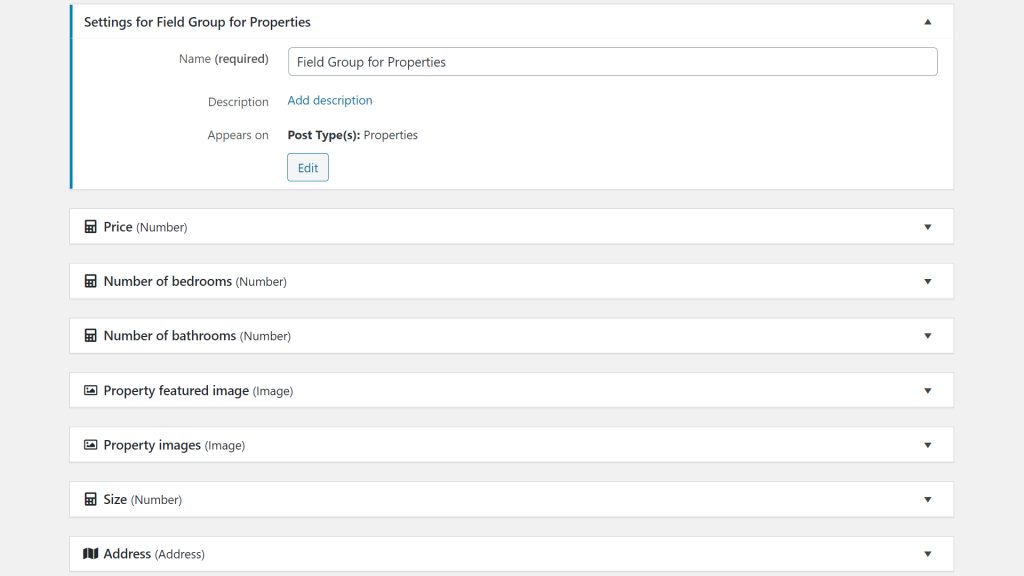Click the image icon beside Property featured image
The height and width of the screenshot is (576, 1024).
coord(90,390)
